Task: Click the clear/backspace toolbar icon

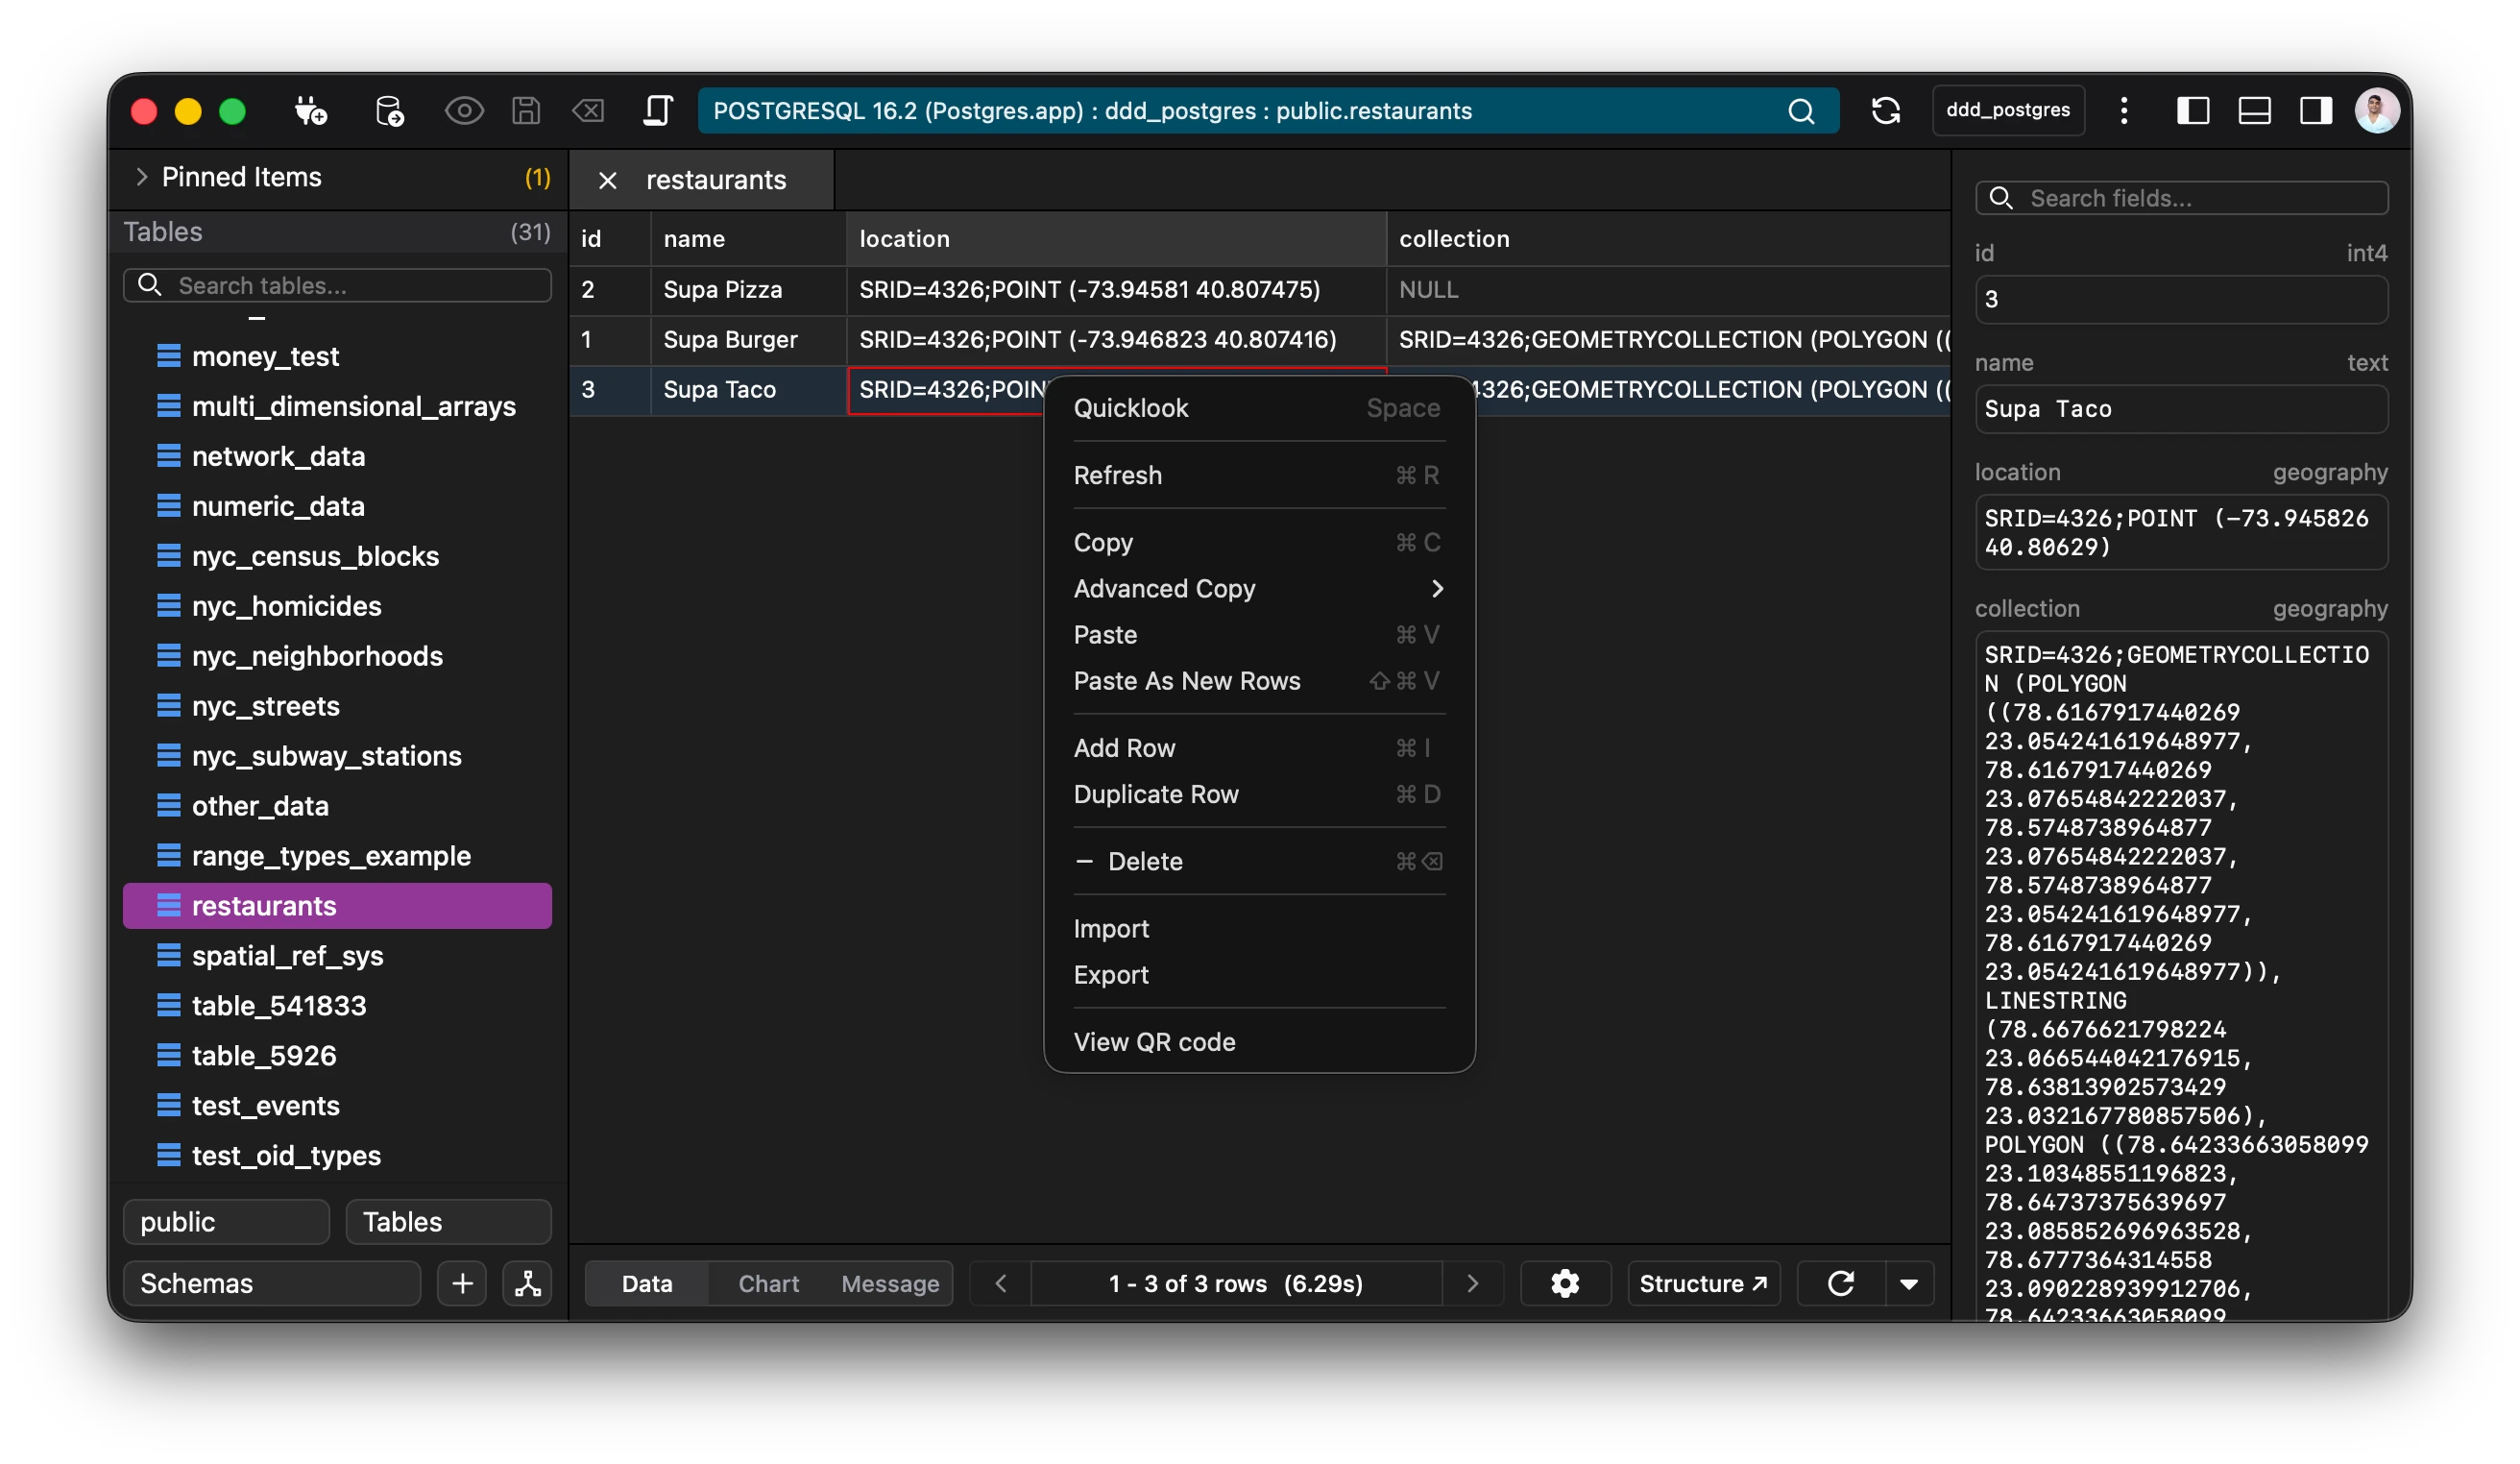Action: tap(589, 110)
